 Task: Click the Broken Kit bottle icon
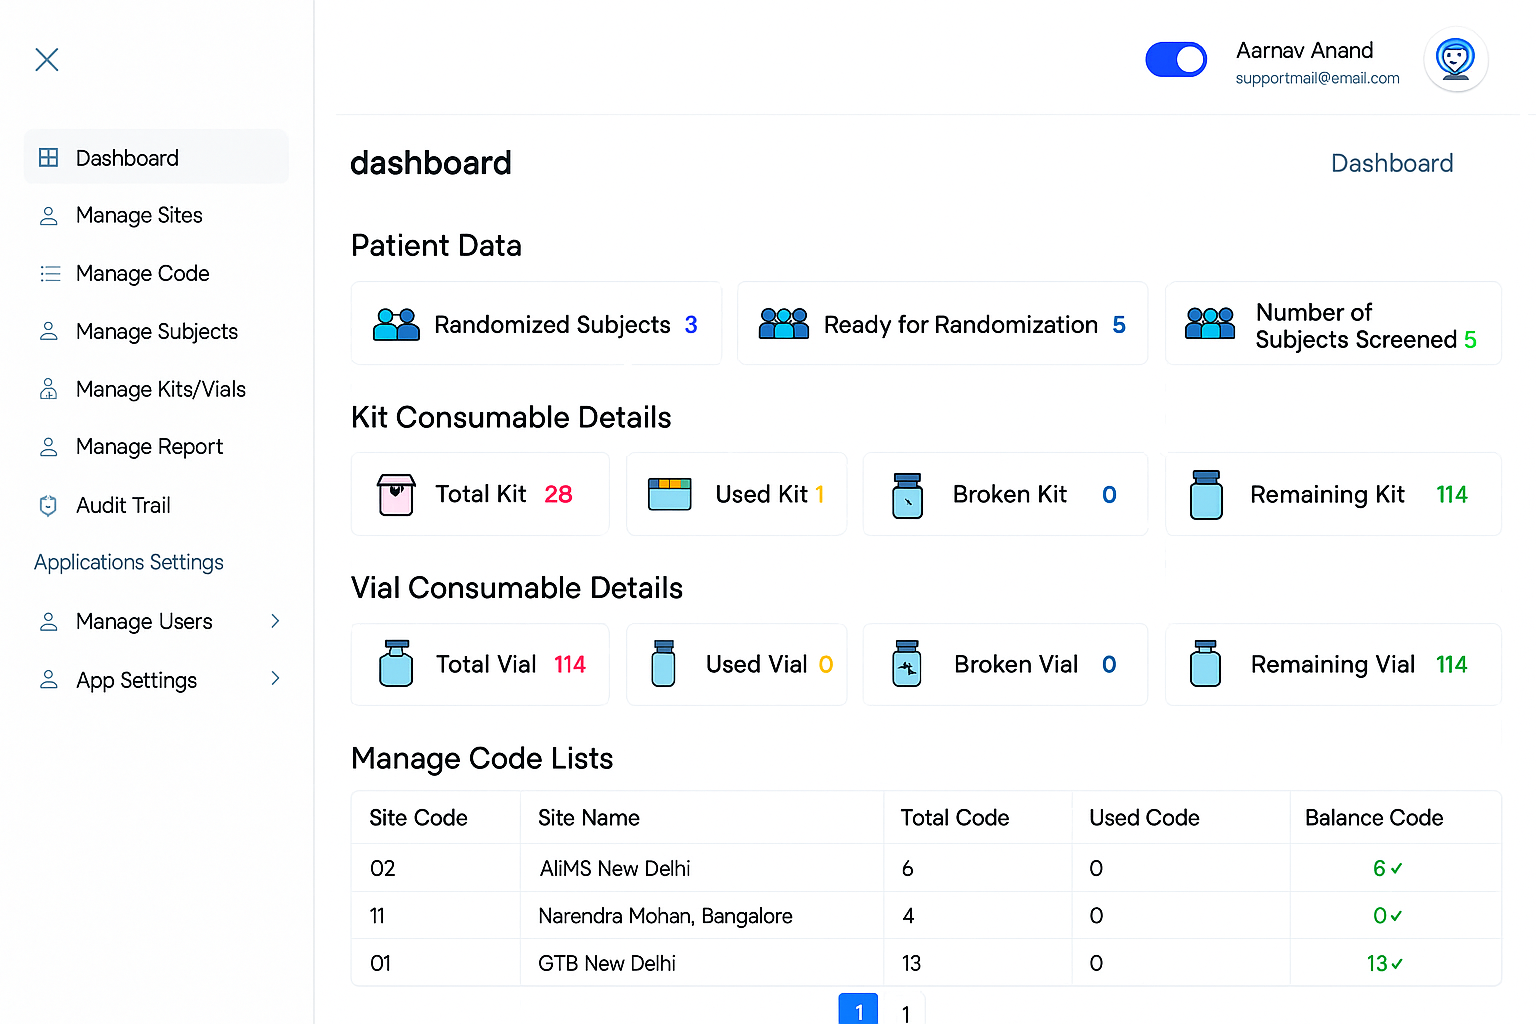(x=907, y=495)
